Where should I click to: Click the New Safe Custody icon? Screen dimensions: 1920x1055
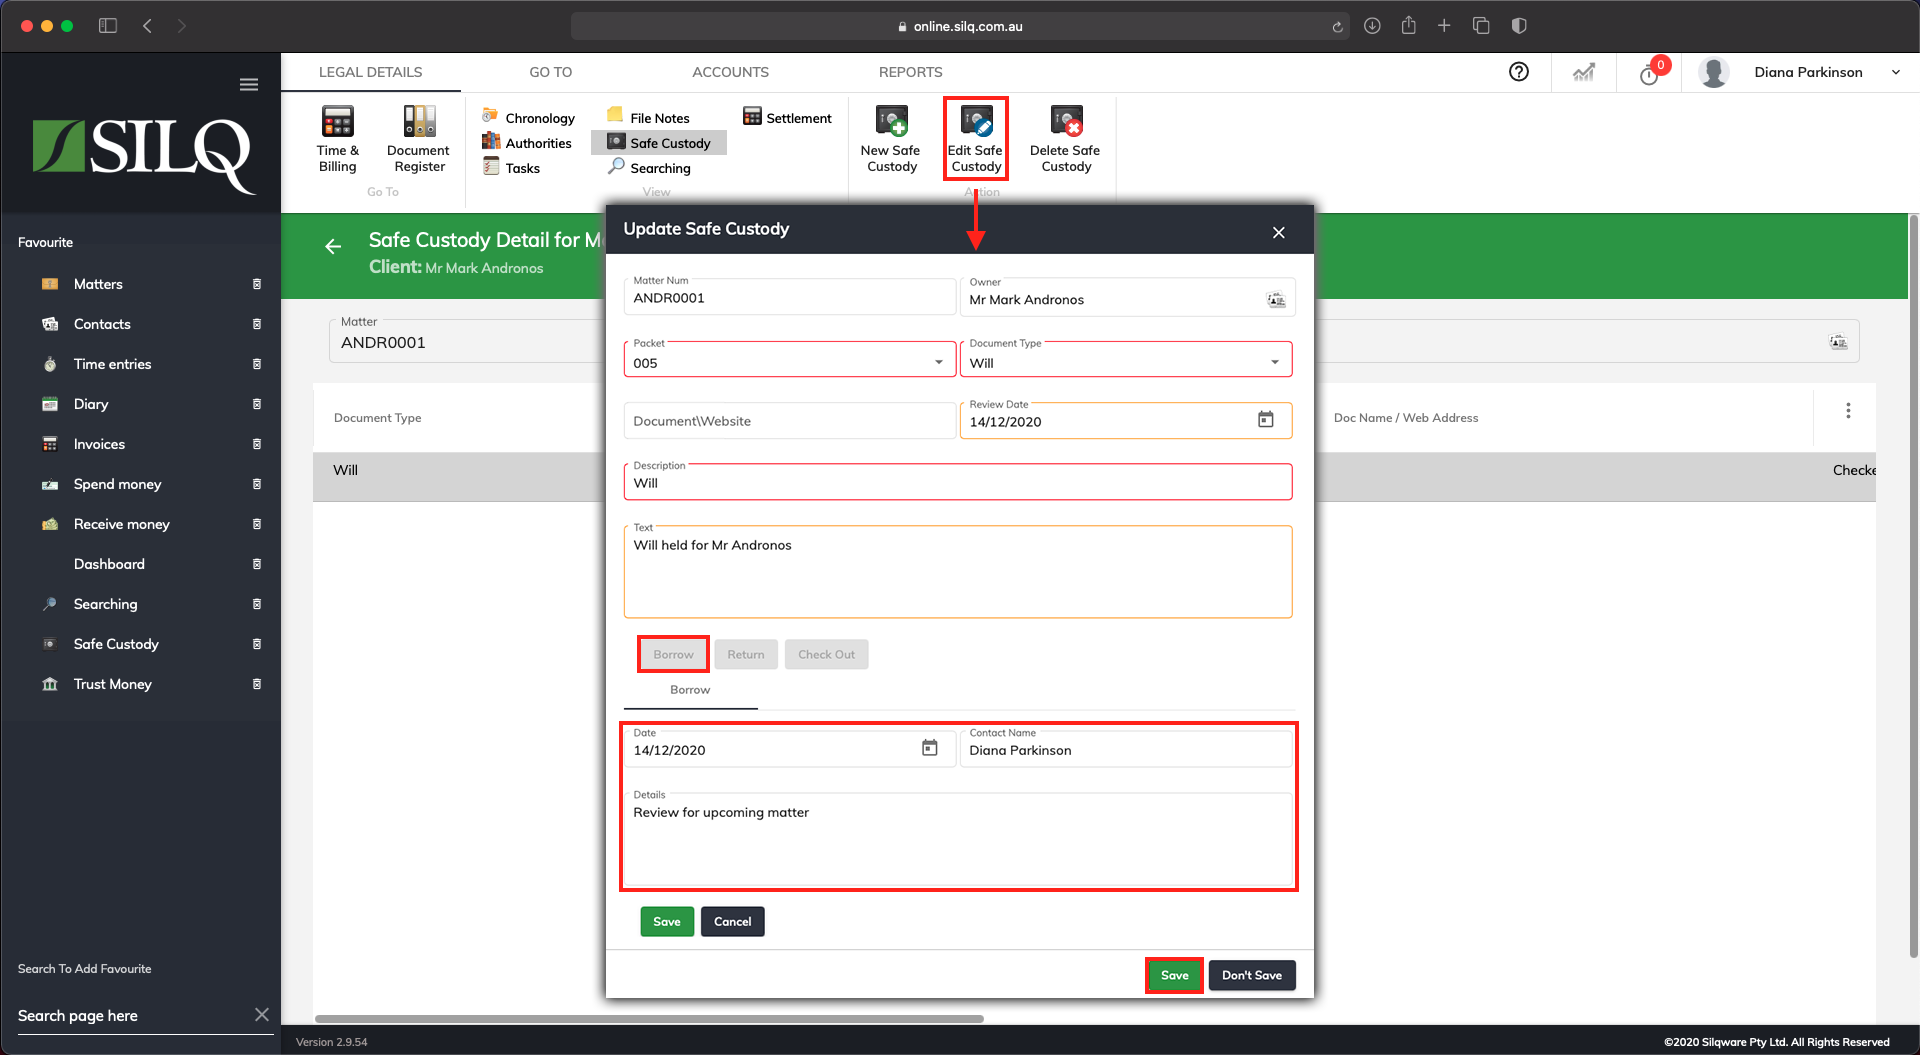(890, 123)
